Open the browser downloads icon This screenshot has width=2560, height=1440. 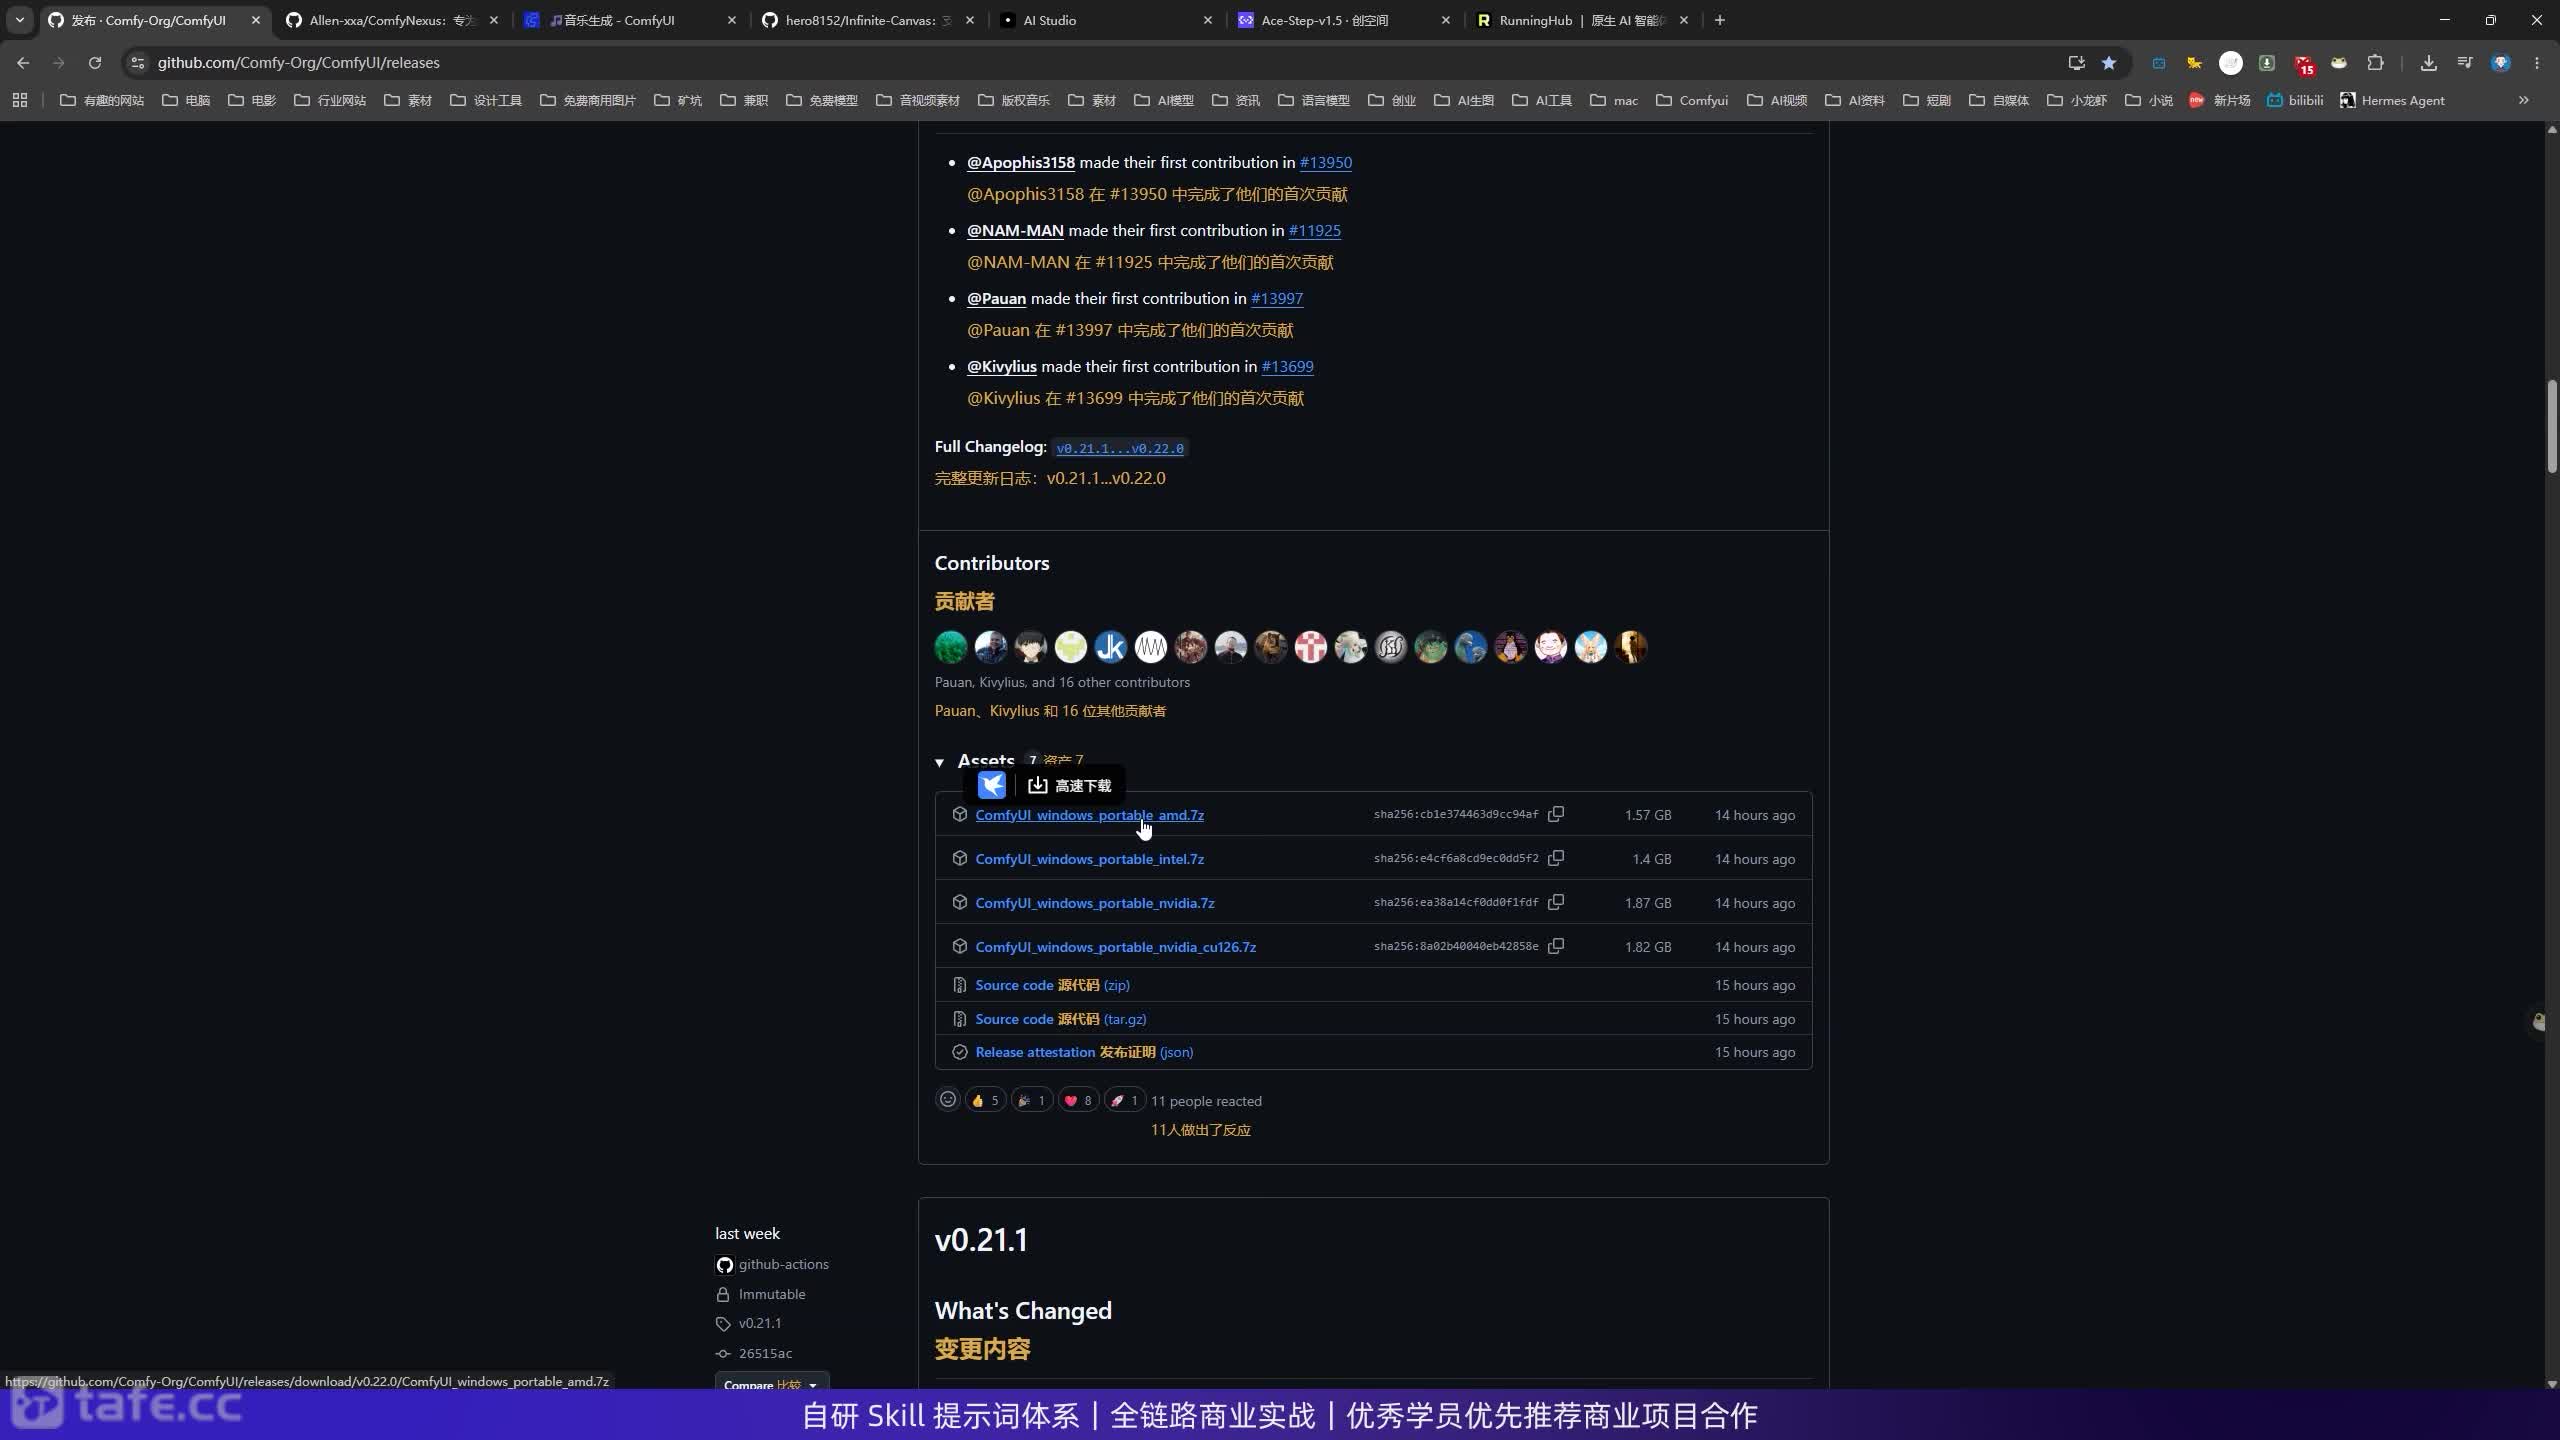pos(2428,62)
